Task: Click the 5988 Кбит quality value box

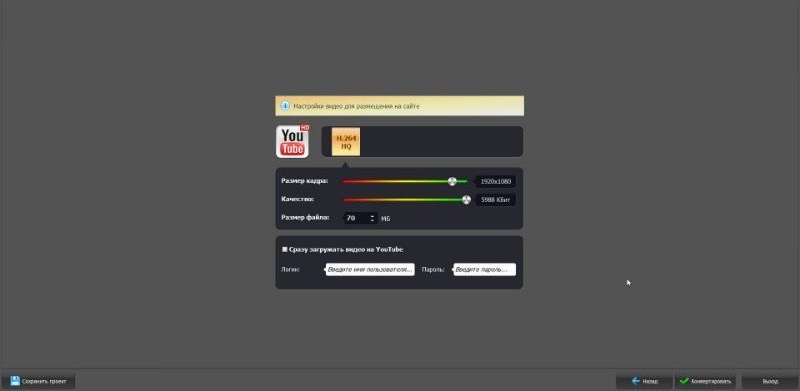Action: [x=495, y=200]
